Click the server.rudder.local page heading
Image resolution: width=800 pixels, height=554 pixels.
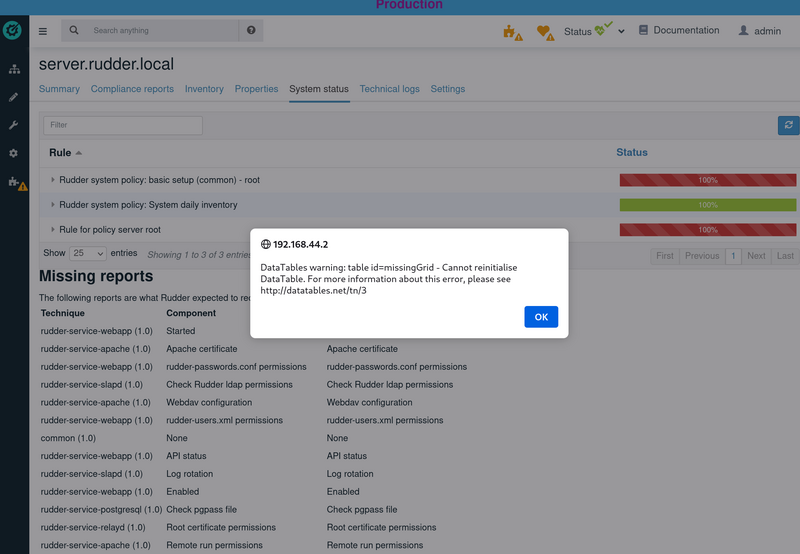pos(106,64)
